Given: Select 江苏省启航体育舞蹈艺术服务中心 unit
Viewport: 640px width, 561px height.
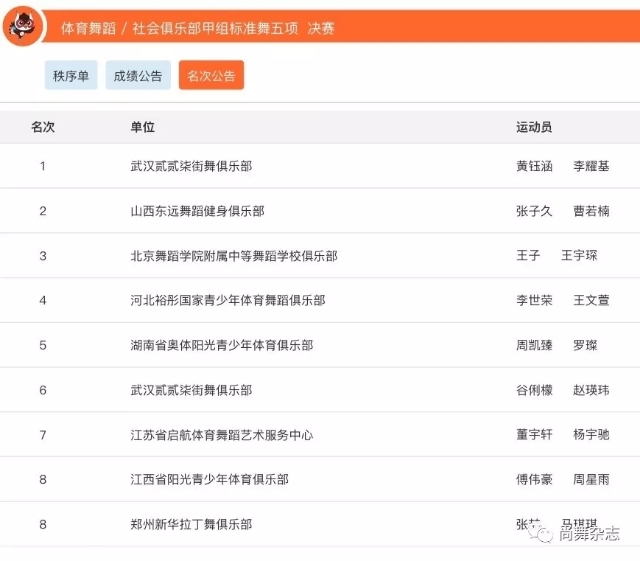Looking at the screenshot, I should pos(222,435).
